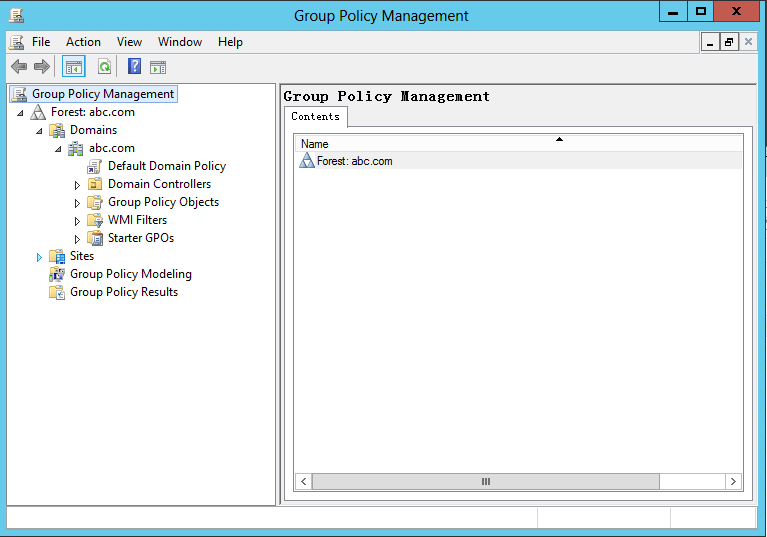Screen dimensions: 767x537
Task: Select the Contents tab
Action: point(316,117)
